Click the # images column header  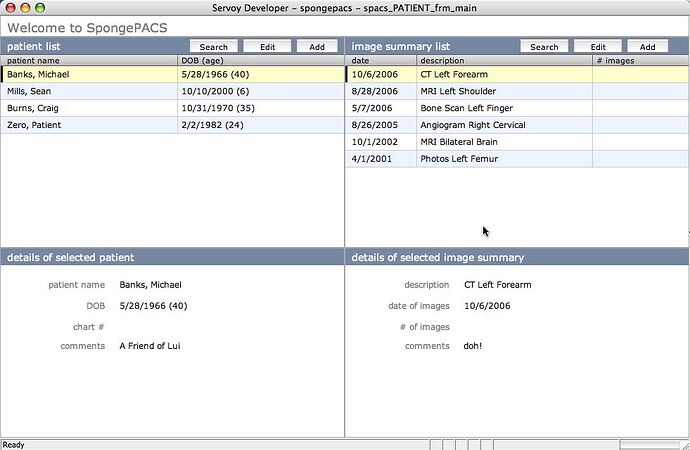click(640, 61)
